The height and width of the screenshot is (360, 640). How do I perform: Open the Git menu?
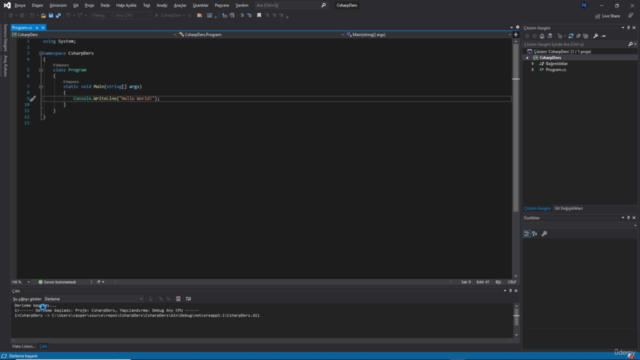tap(76, 5)
